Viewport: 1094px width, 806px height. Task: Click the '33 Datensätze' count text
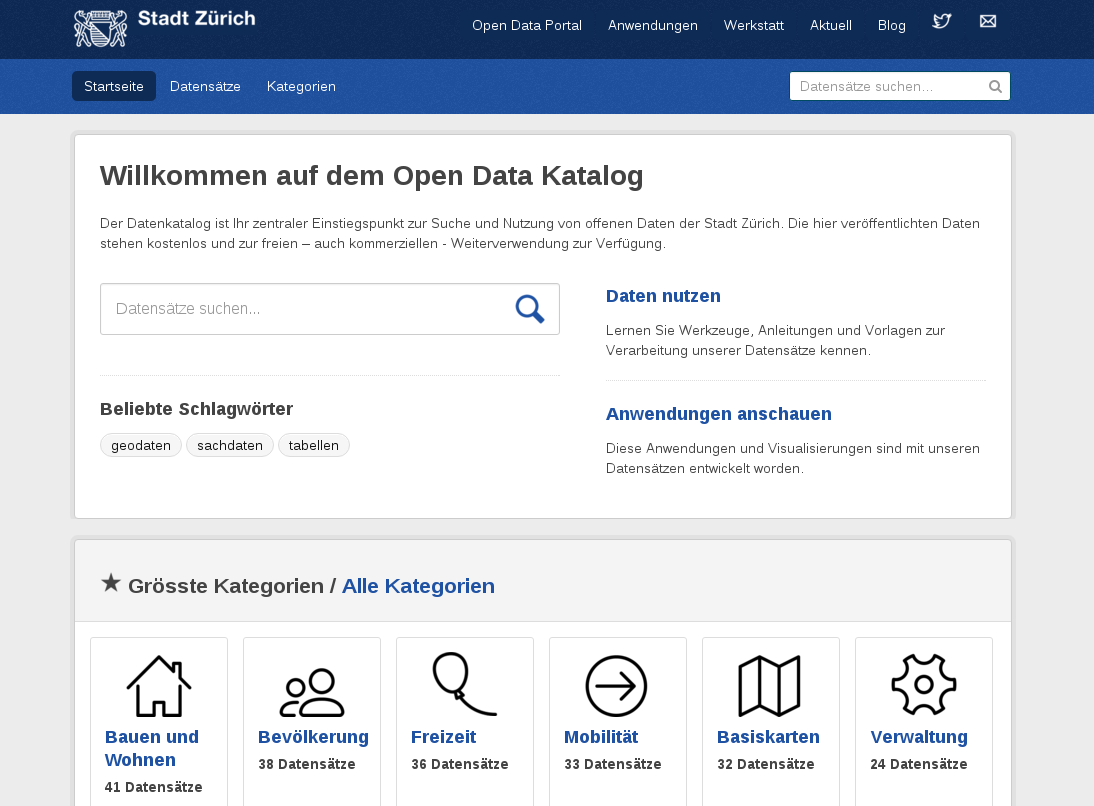pos(613,764)
